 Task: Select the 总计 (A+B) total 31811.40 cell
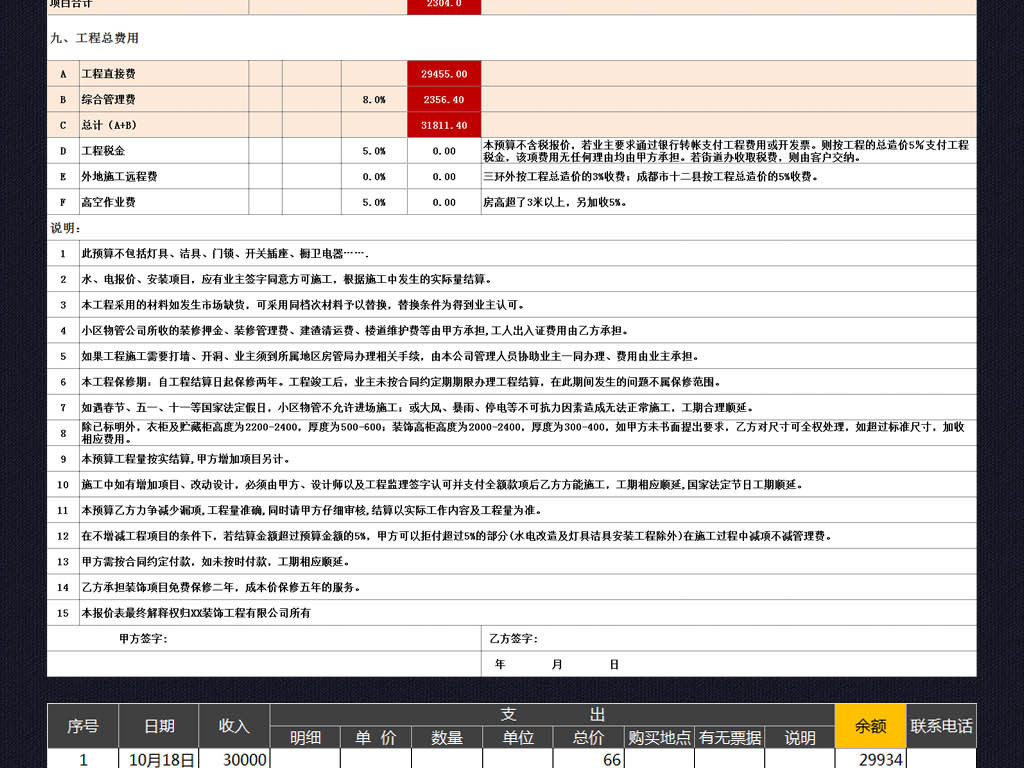(x=444, y=125)
